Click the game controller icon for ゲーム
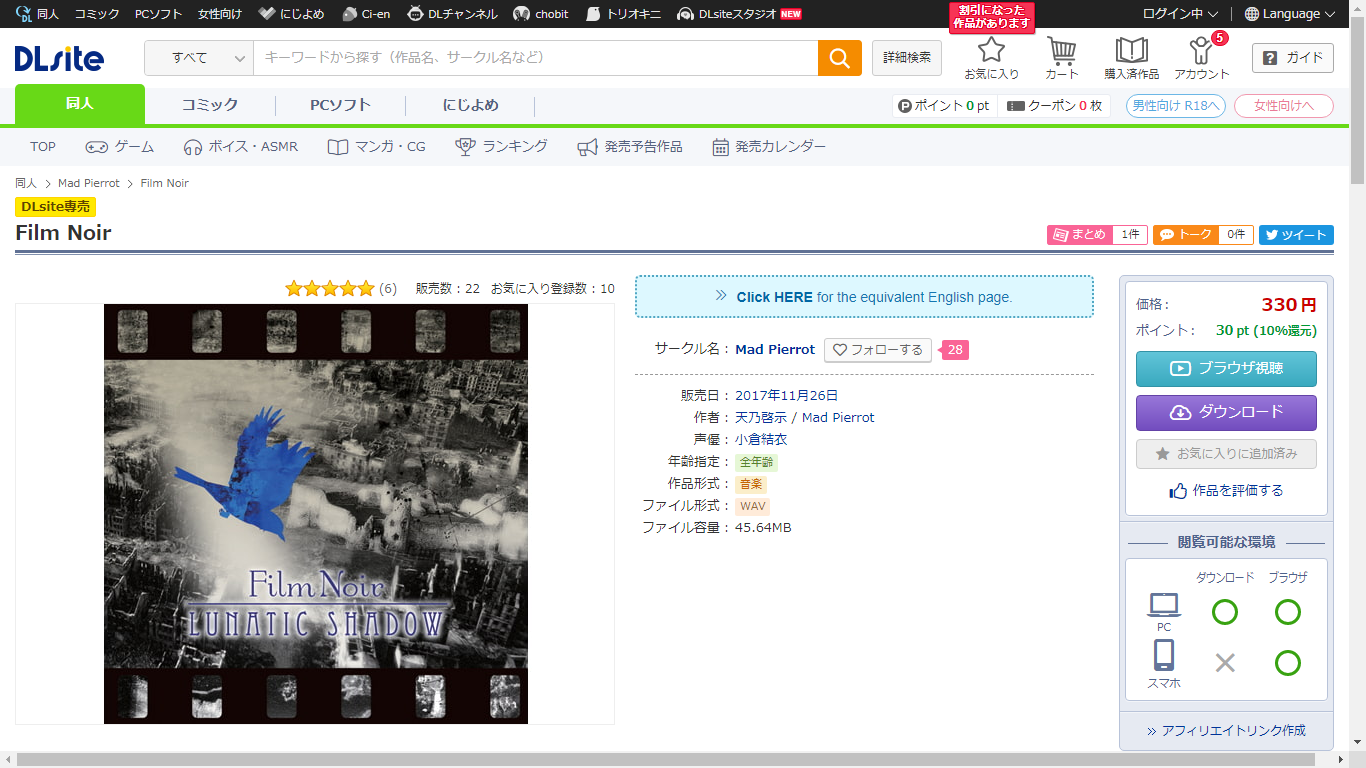Image resolution: width=1366 pixels, height=768 pixels. (96, 147)
